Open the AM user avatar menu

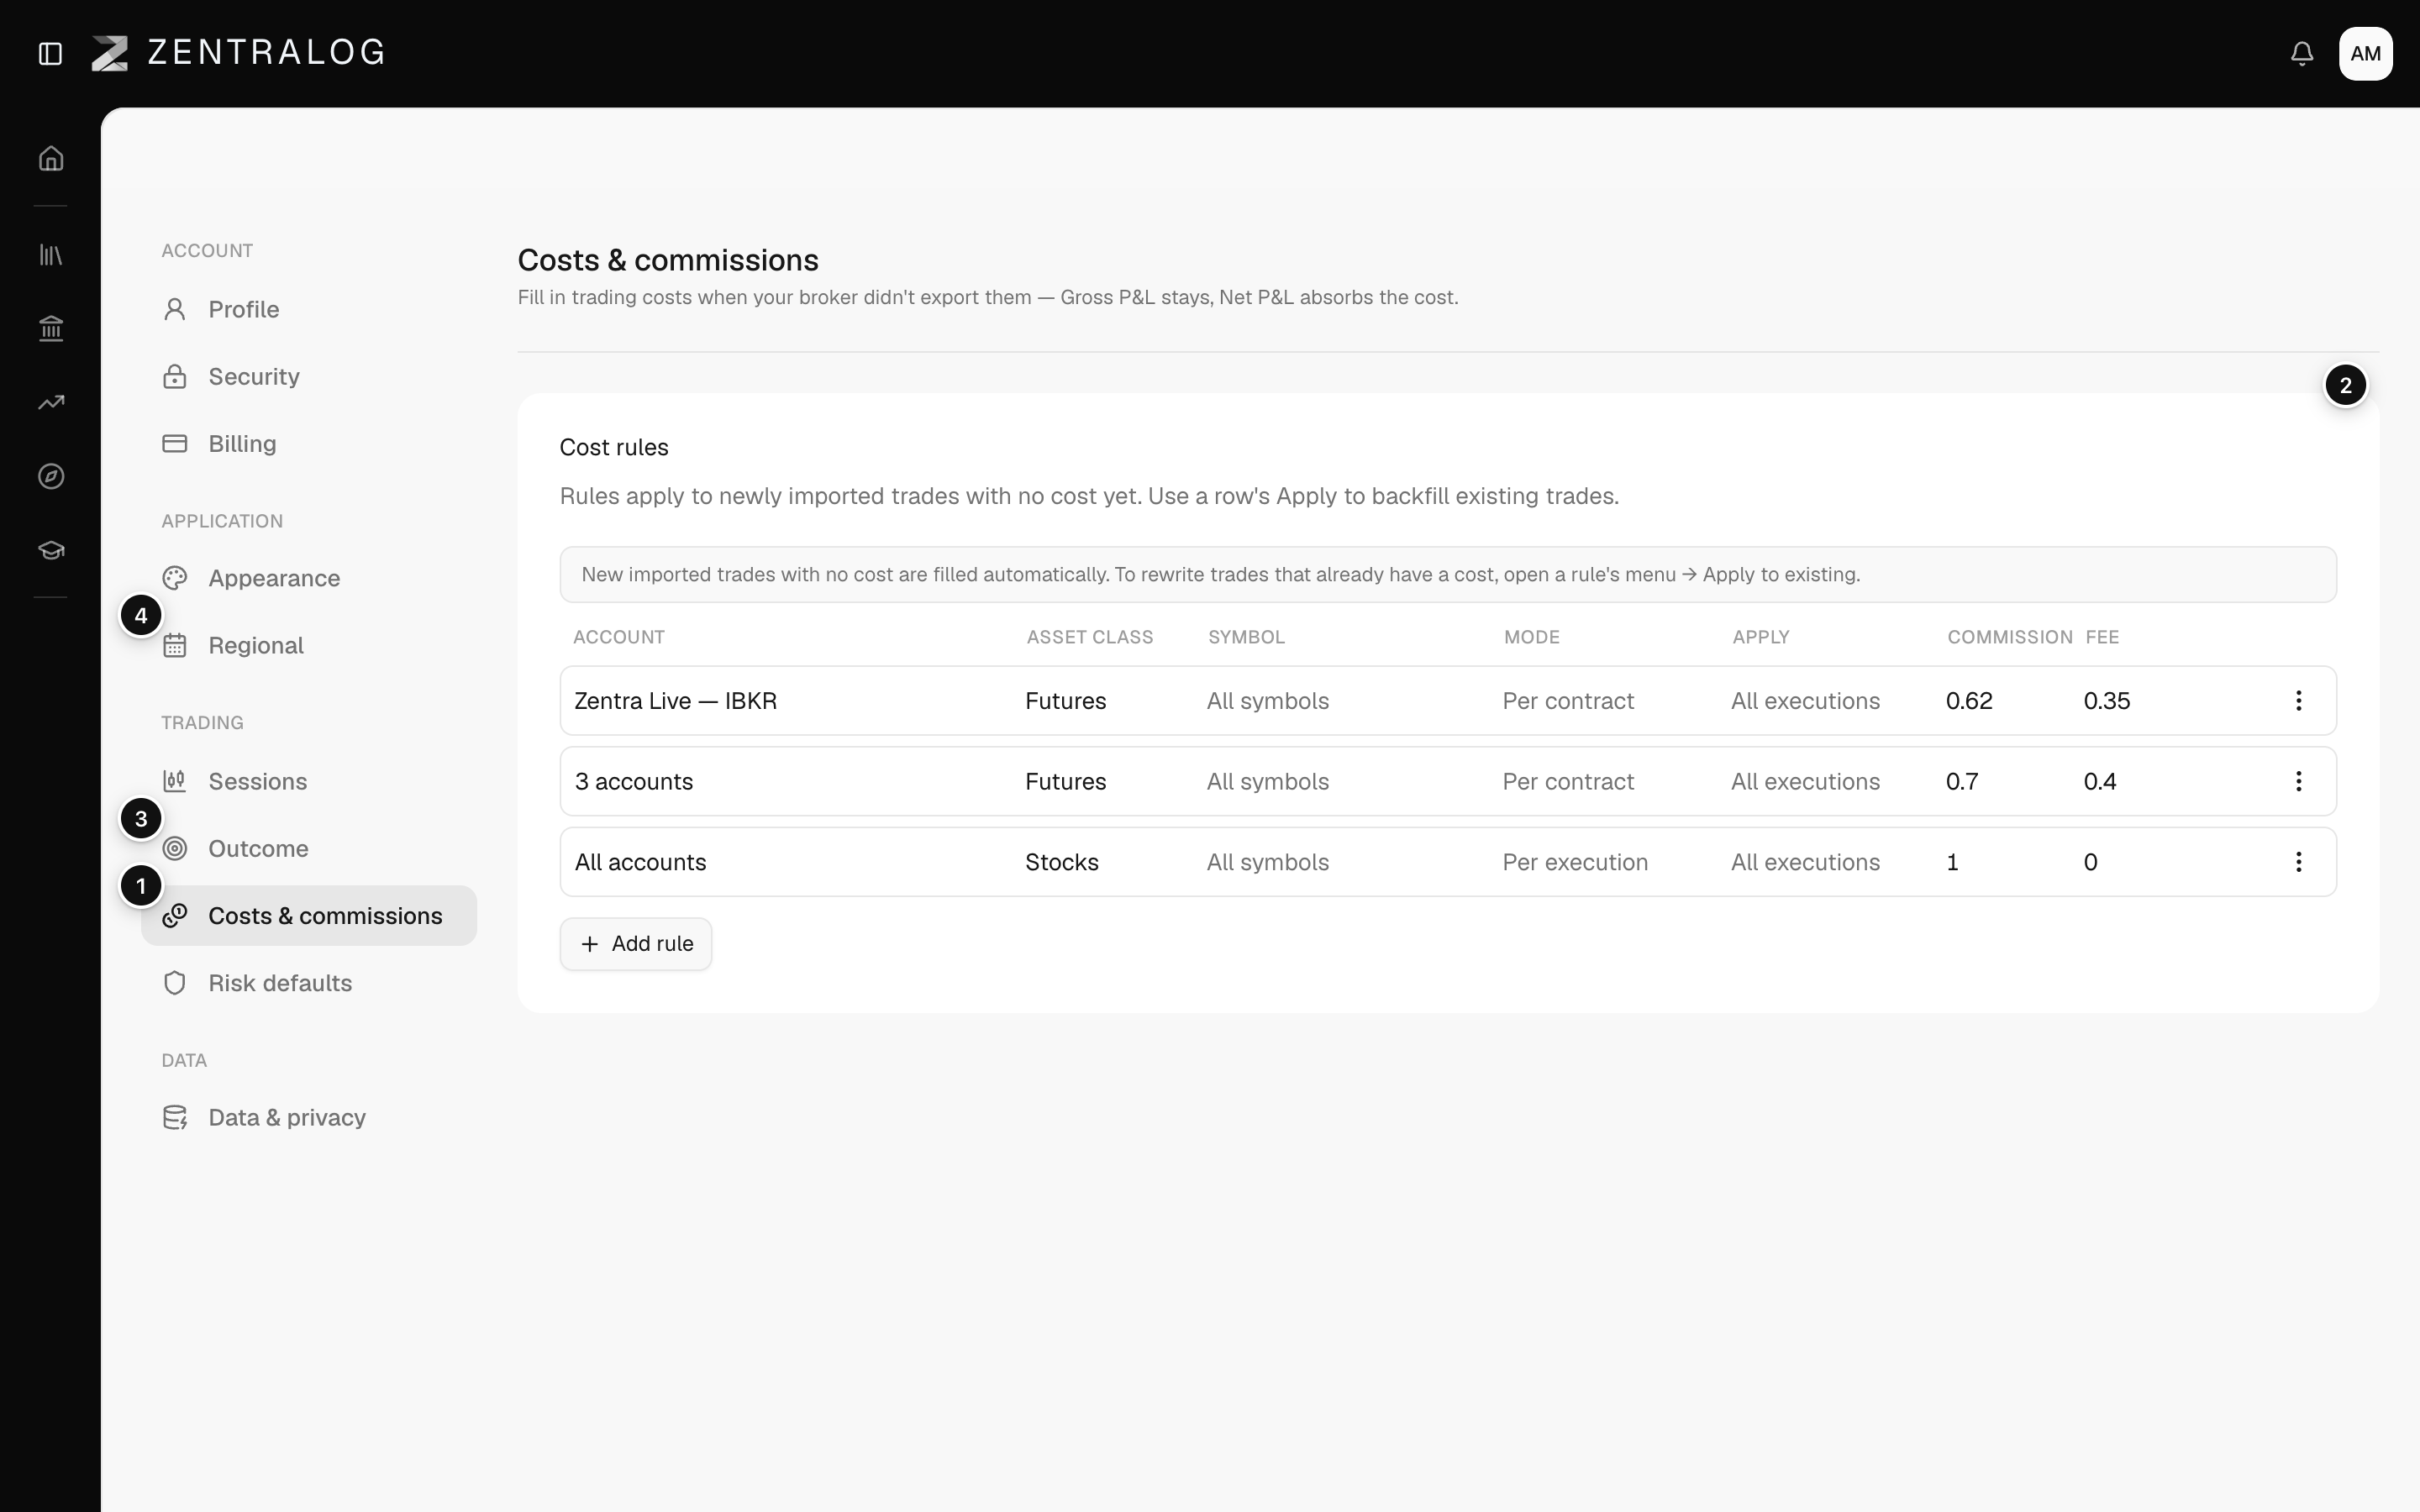2365,53
